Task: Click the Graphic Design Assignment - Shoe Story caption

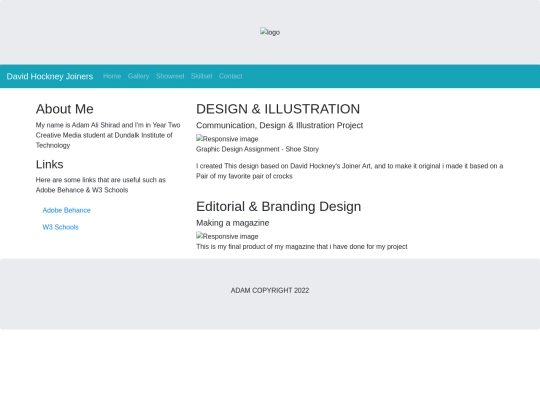Action: pyautogui.click(x=257, y=149)
